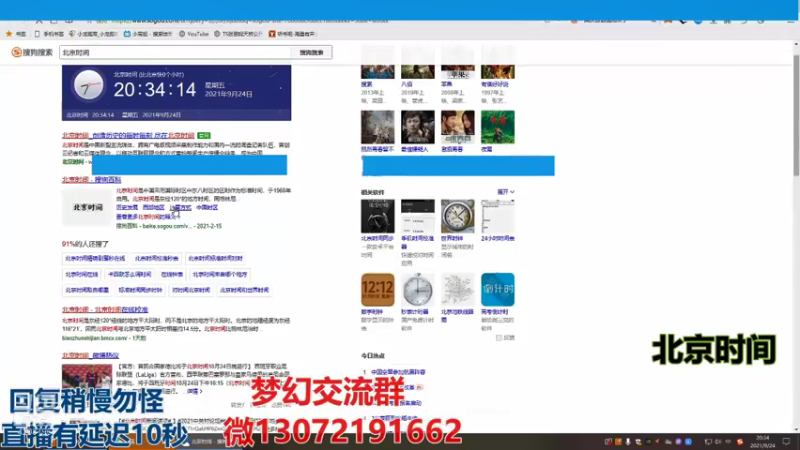Open the 高考倒计时 app icon

(497, 289)
